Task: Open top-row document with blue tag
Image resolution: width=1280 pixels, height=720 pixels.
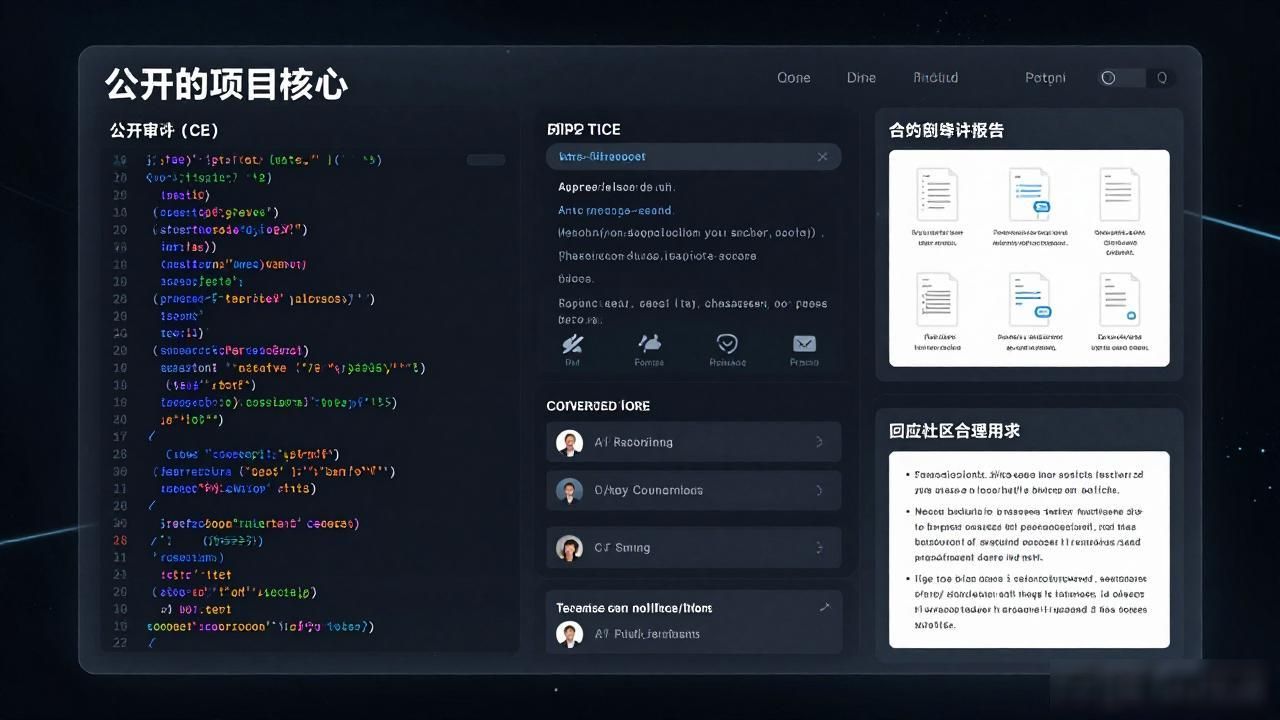Action: pyautogui.click(x=1029, y=195)
